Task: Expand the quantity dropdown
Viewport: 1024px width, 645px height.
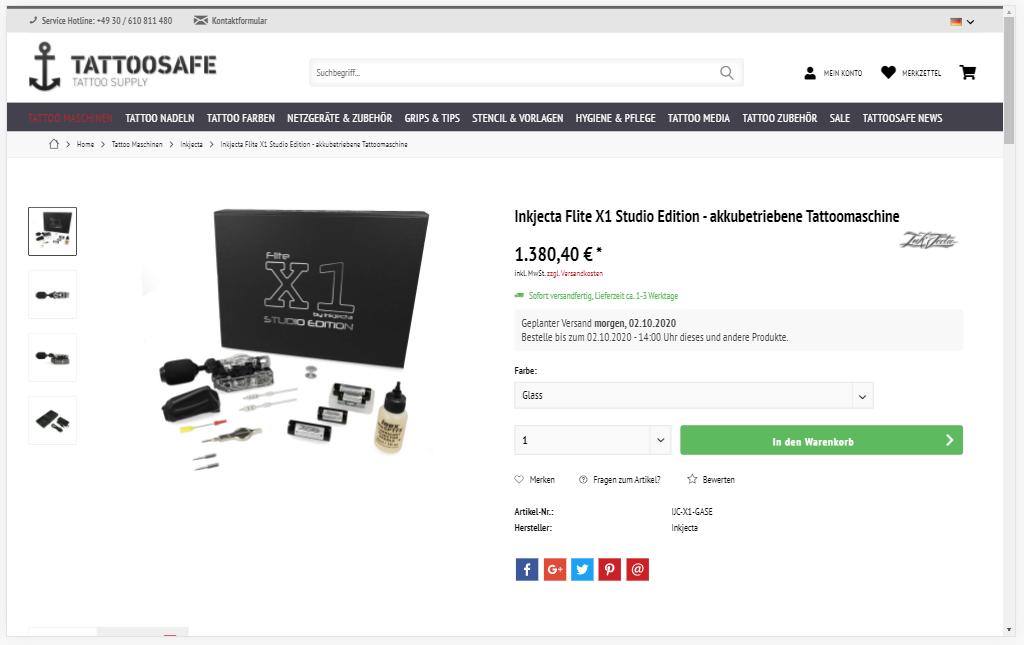Action: [x=593, y=440]
